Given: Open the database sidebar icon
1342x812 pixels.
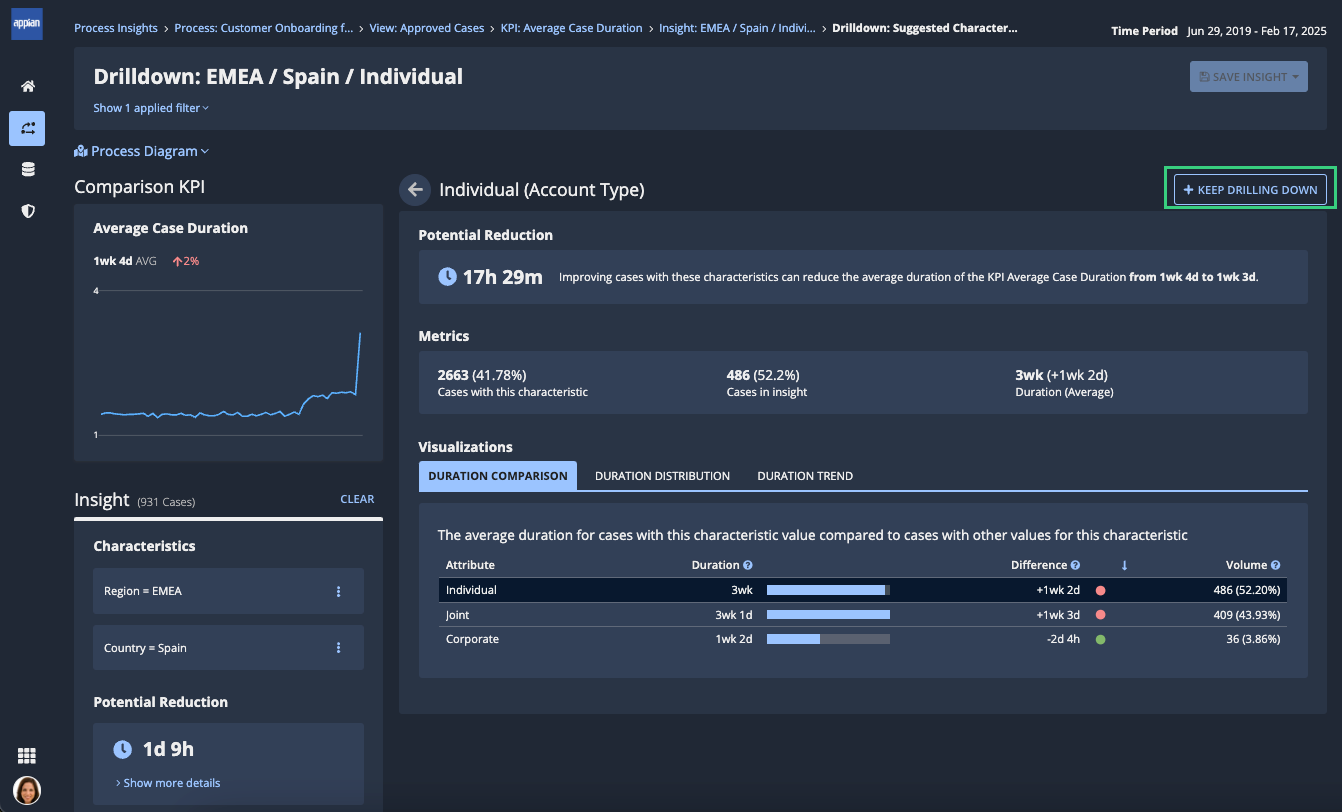Looking at the screenshot, I should [x=28, y=170].
